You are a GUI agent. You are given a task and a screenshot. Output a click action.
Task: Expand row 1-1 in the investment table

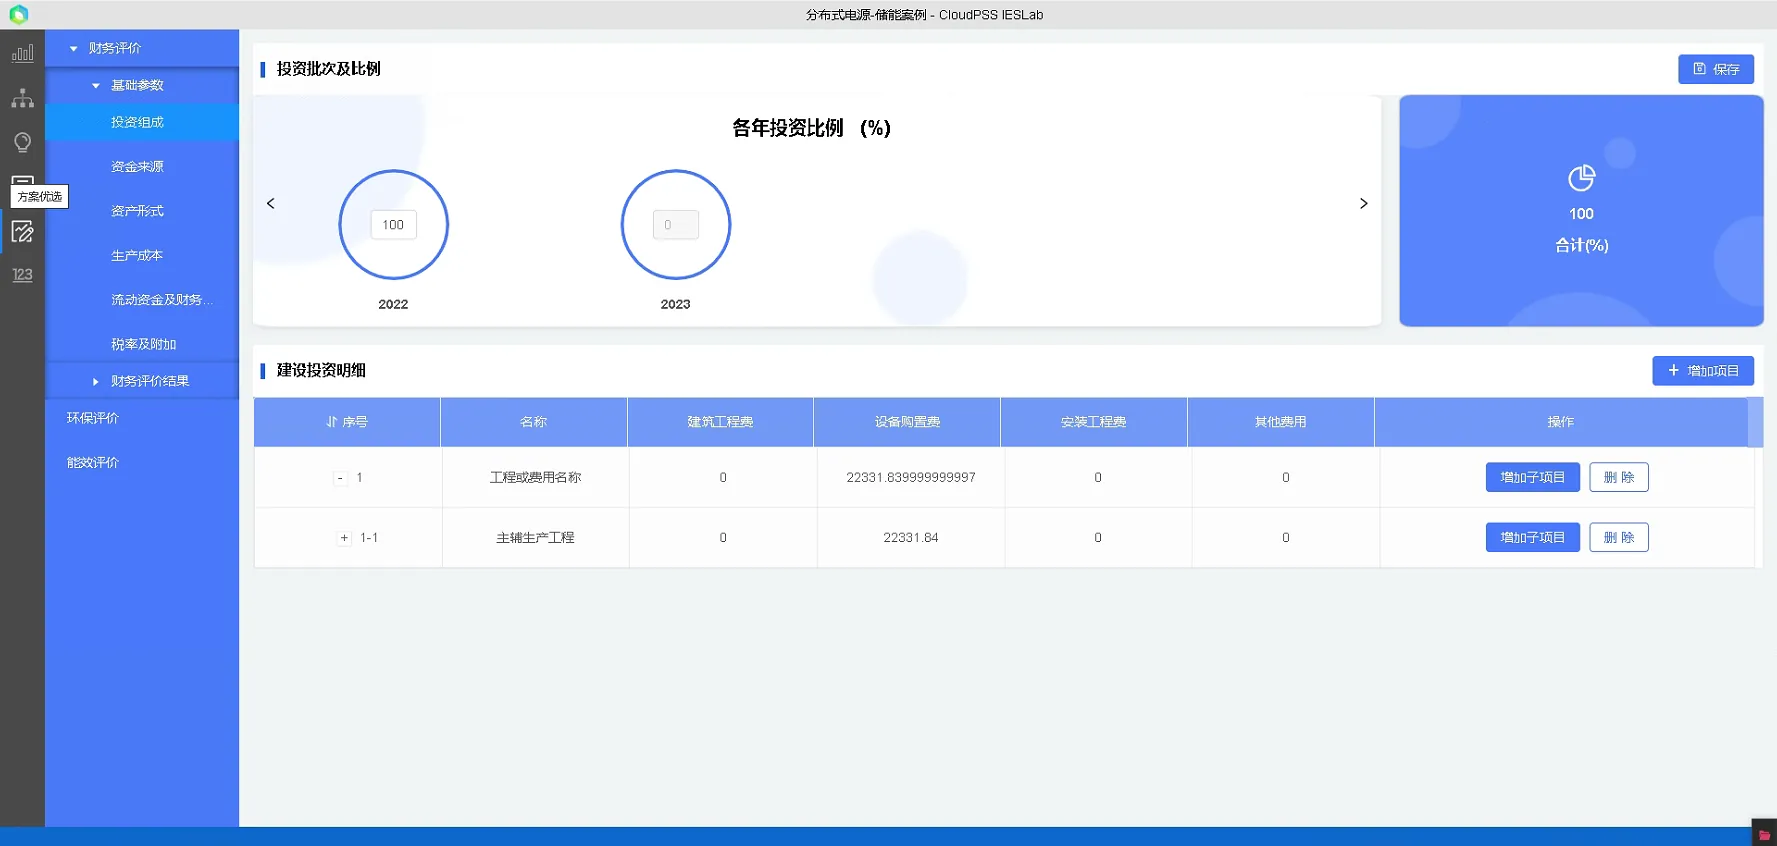(344, 538)
